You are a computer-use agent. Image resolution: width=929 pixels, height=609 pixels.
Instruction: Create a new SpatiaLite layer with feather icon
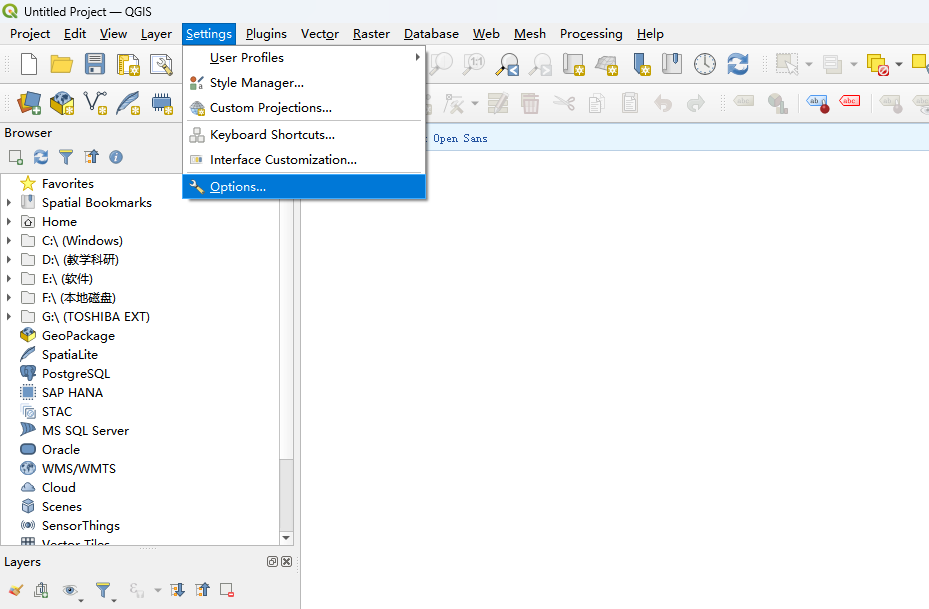(128, 103)
